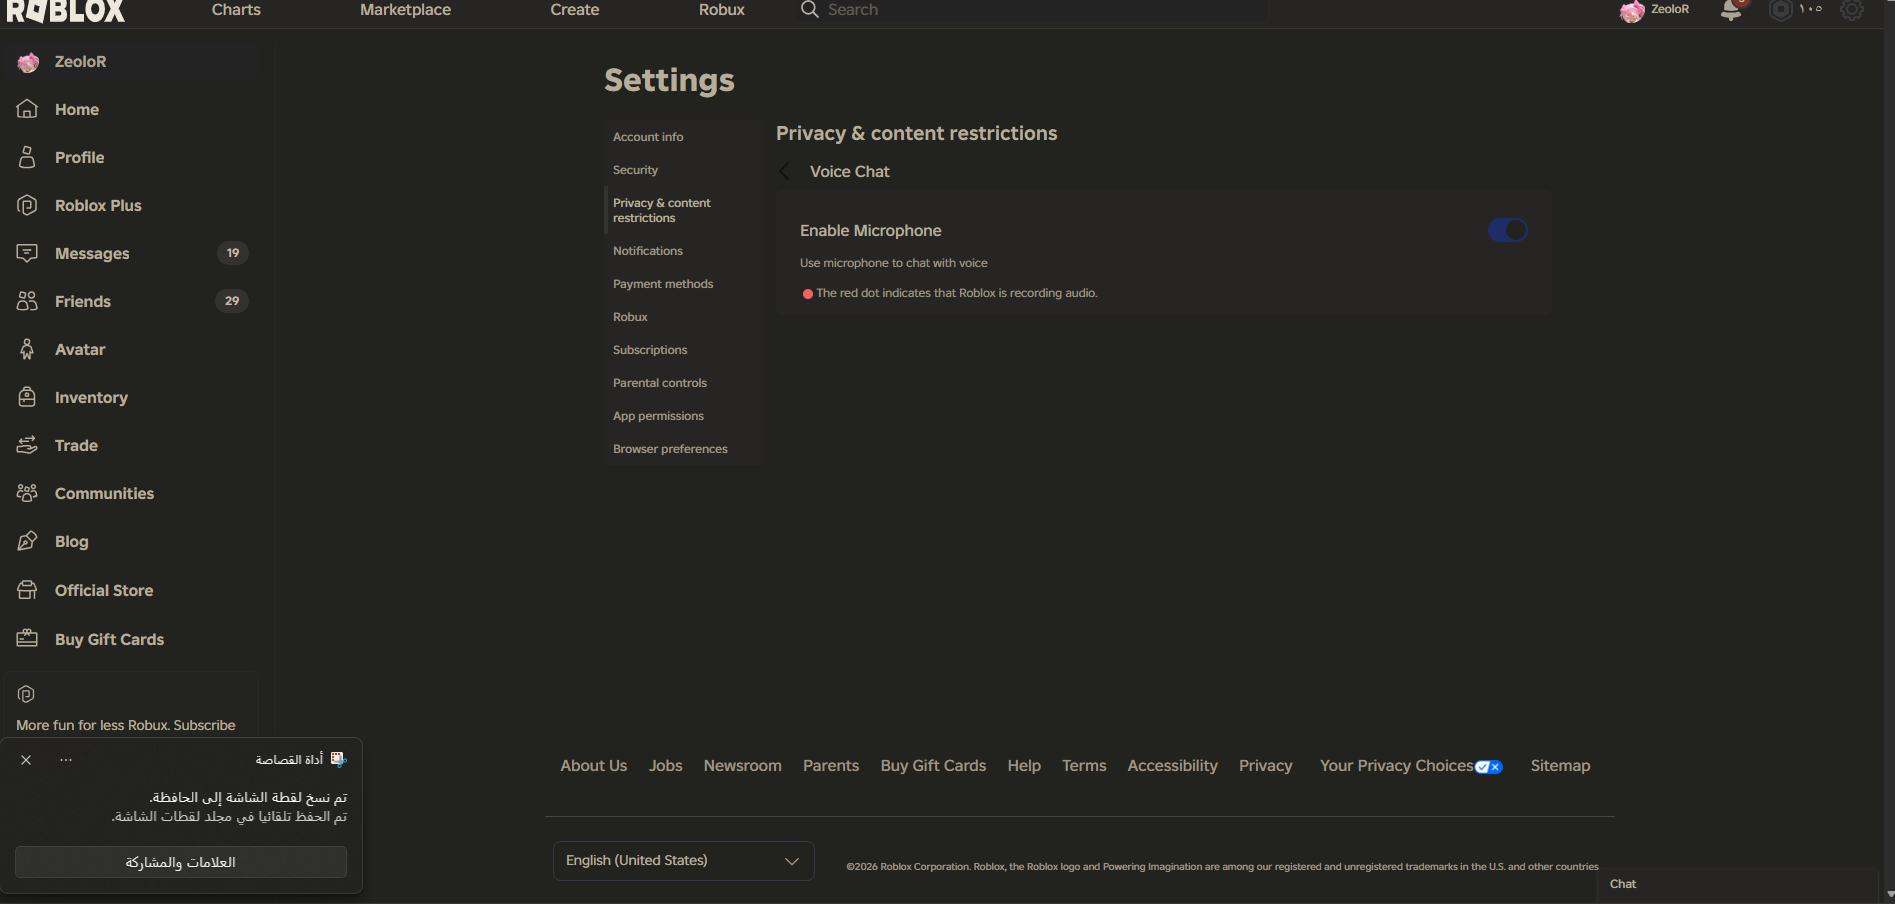Open the Help footer link

pyautogui.click(x=1024, y=766)
